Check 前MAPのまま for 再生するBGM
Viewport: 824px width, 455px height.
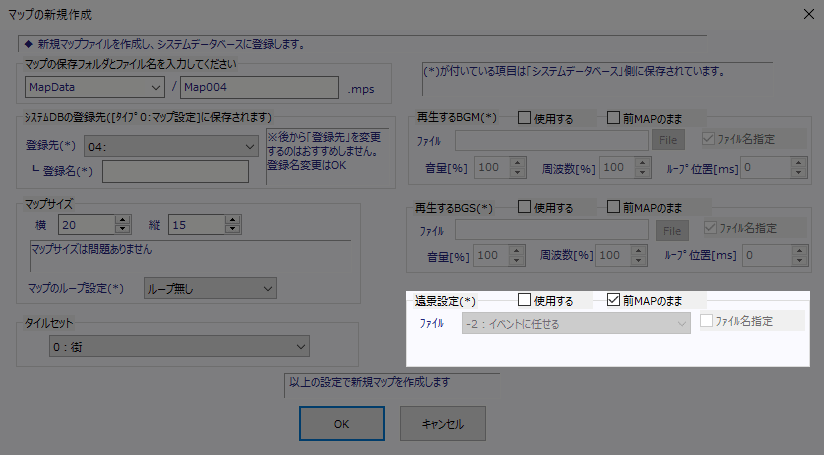(613, 118)
